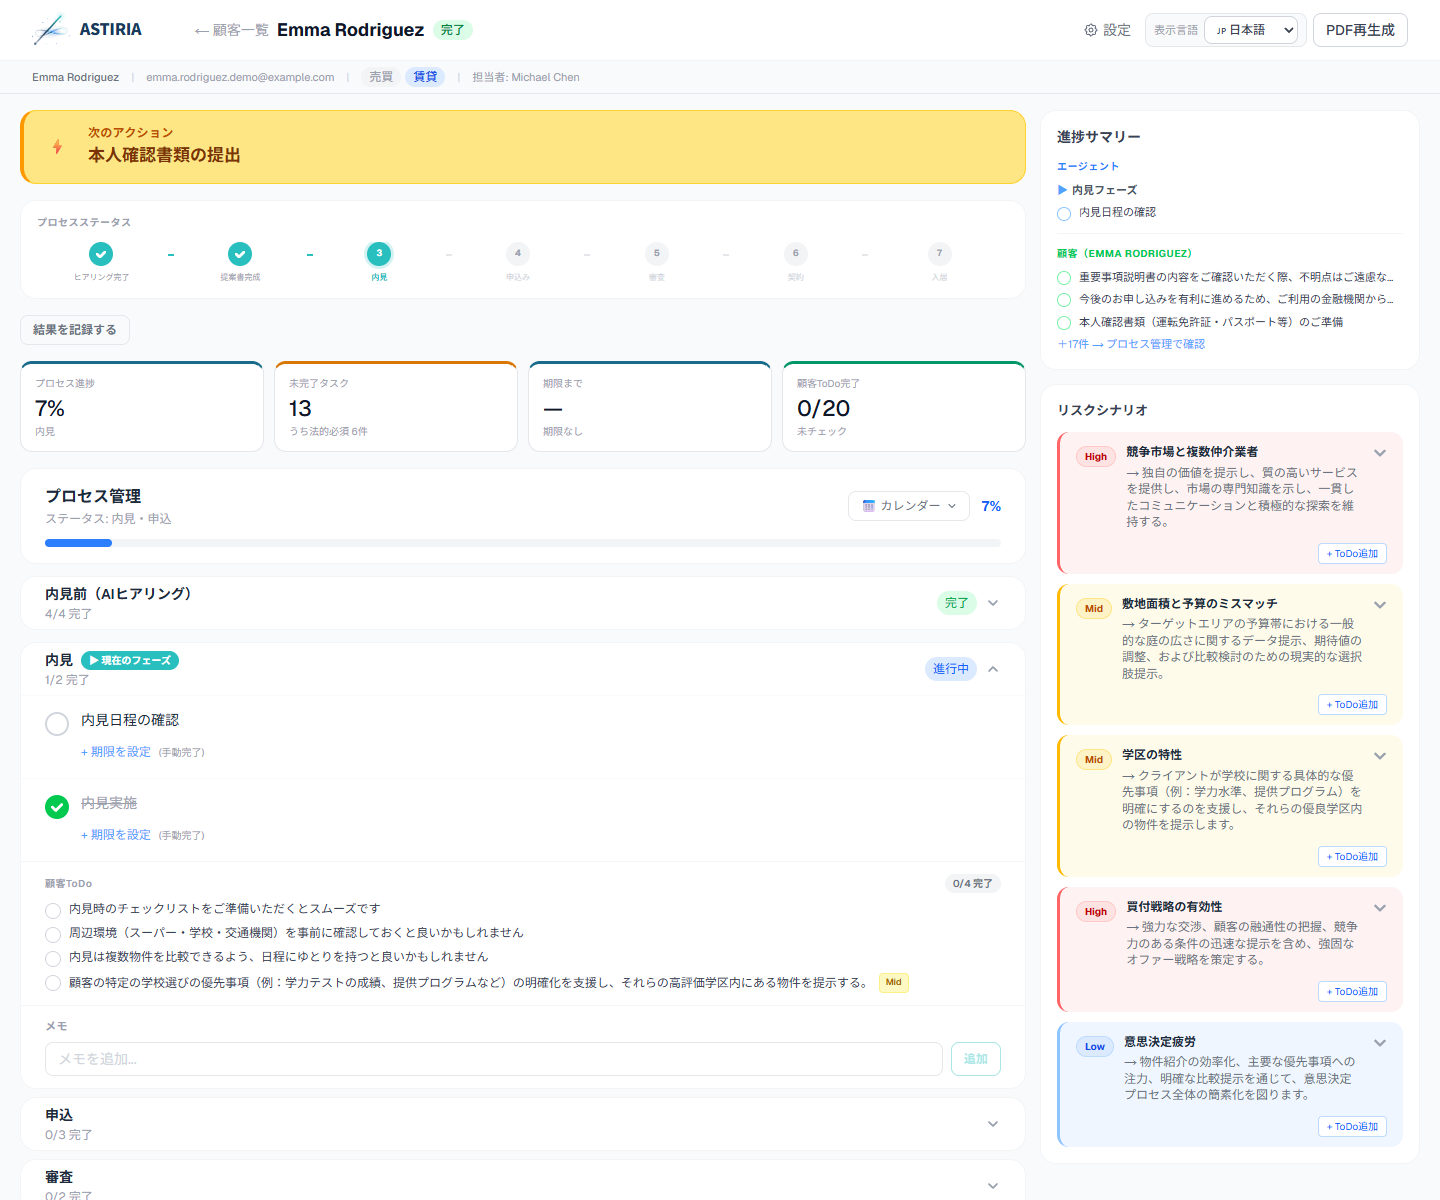1440x1200 pixels.
Task: Uncheck the completed 内見実施 task
Action: pyautogui.click(x=57, y=807)
